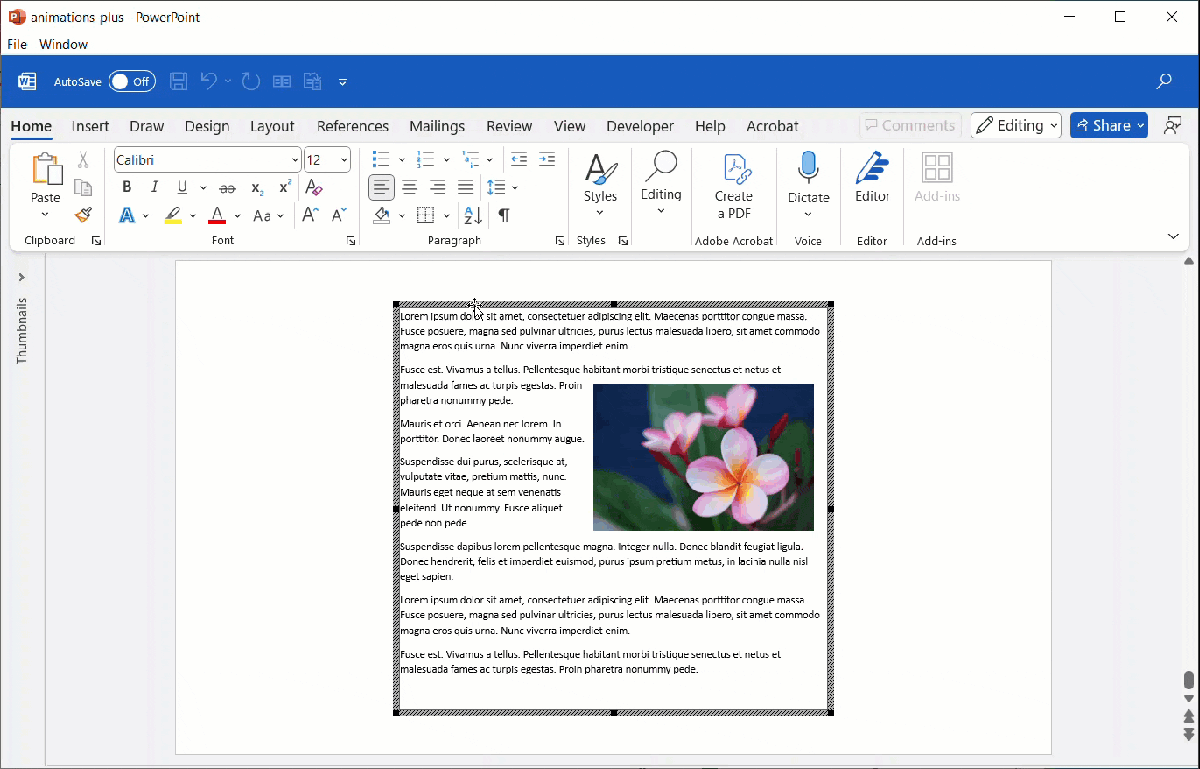Apply Subscript formatting
This screenshot has height=769, width=1200.
257,188
